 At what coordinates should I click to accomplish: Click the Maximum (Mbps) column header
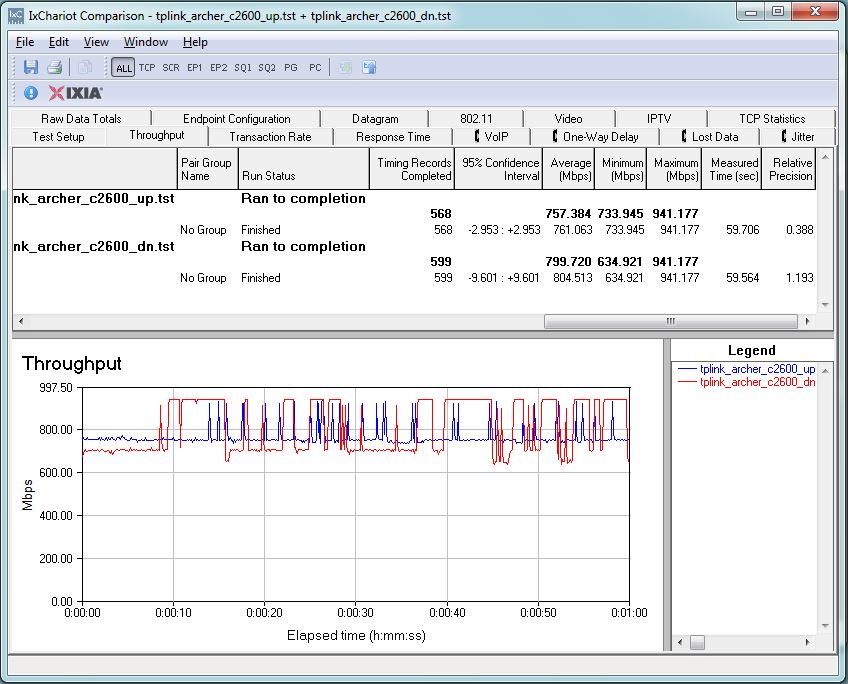[x=674, y=169]
